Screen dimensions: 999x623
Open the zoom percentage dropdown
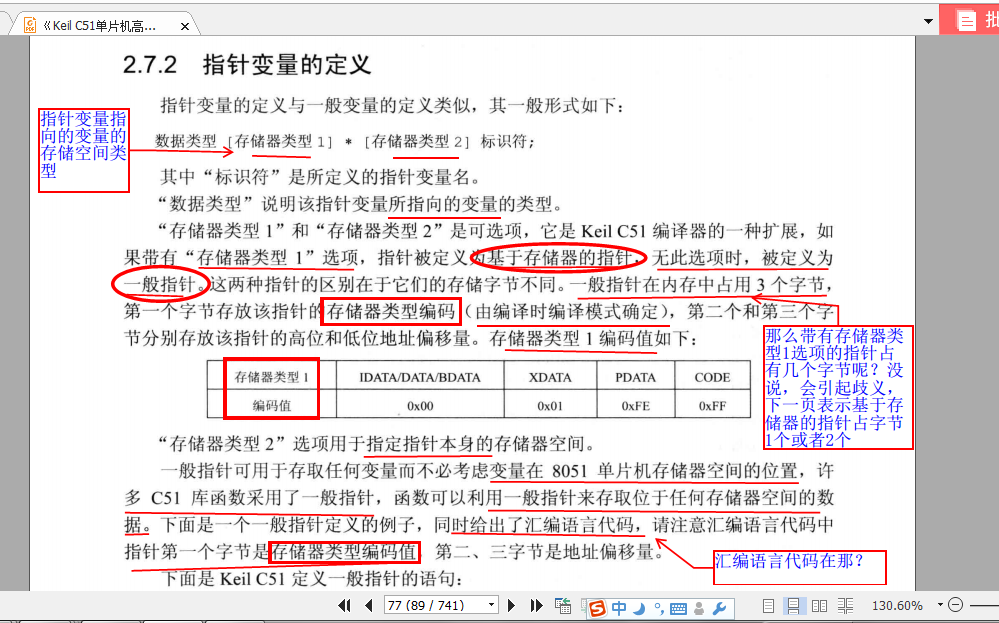coord(939,604)
